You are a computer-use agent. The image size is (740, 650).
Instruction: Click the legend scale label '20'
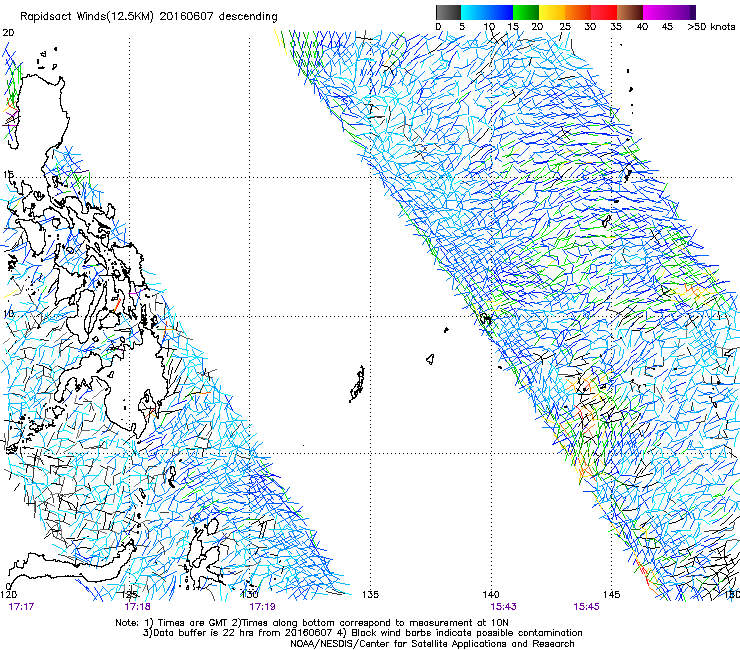click(x=537, y=26)
